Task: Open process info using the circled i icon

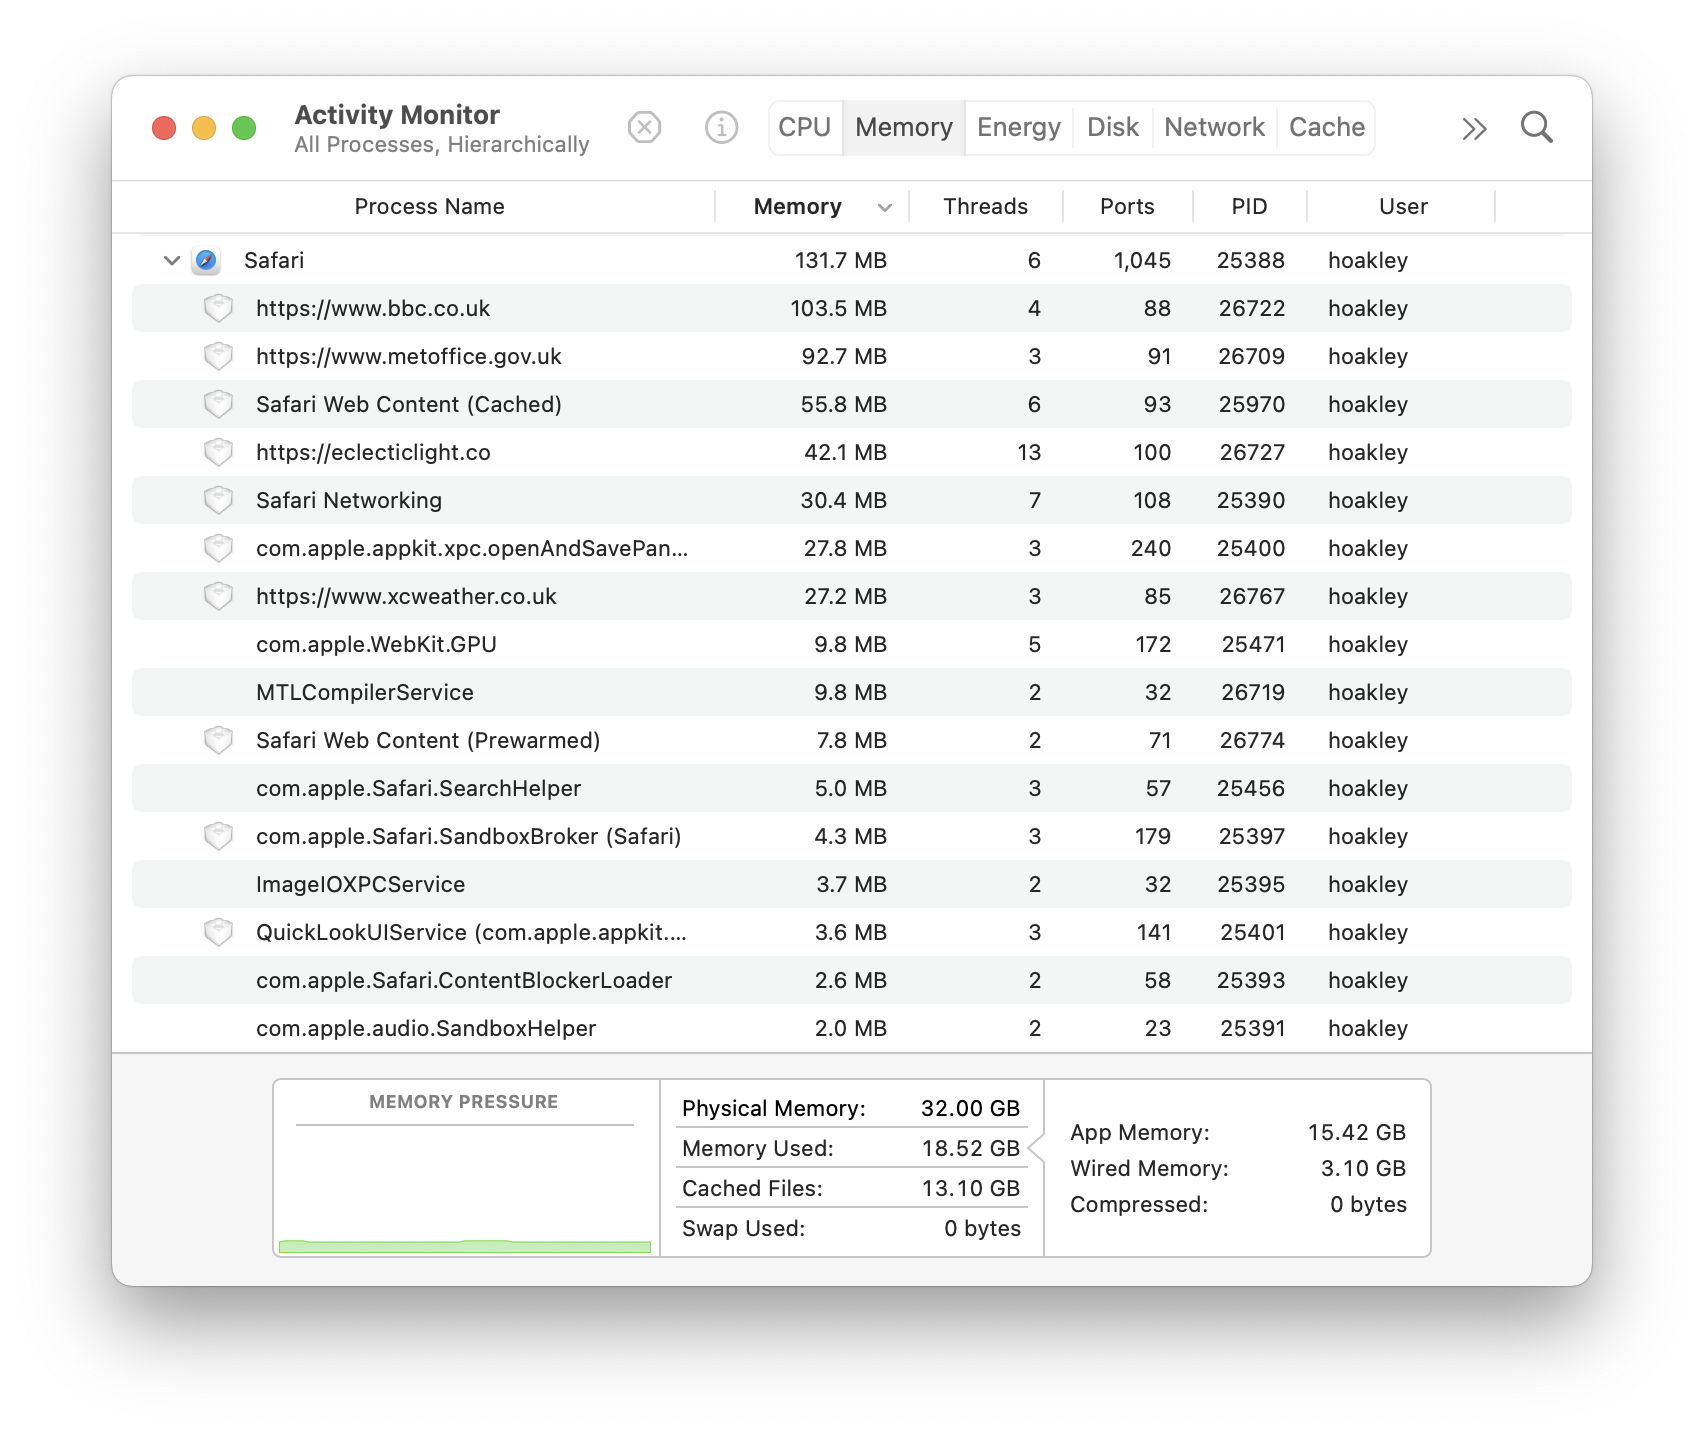Action: click(720, 127)
